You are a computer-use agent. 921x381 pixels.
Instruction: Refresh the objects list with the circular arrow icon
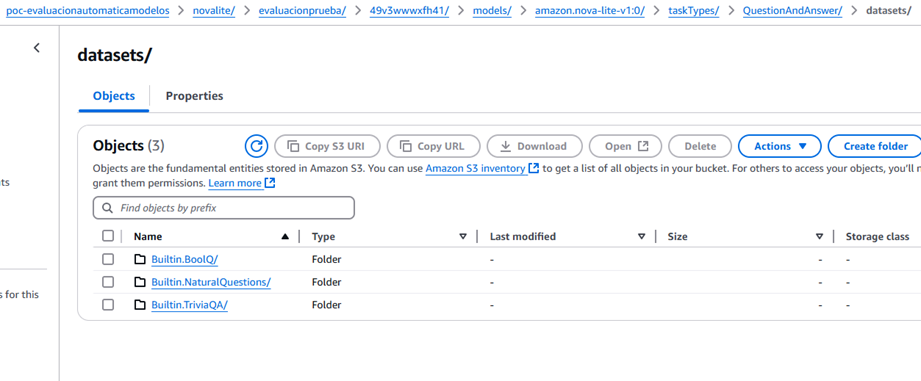tap(256, 146)
